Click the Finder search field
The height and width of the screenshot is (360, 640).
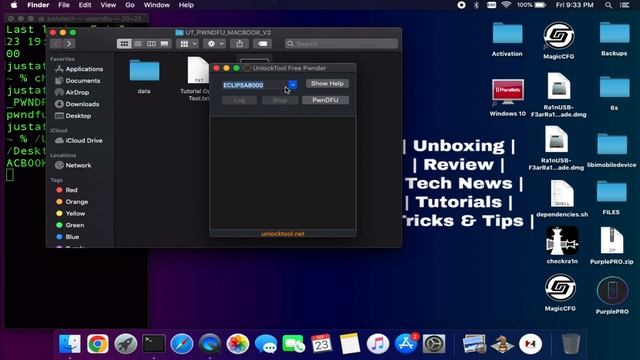(x=341, y=44)
